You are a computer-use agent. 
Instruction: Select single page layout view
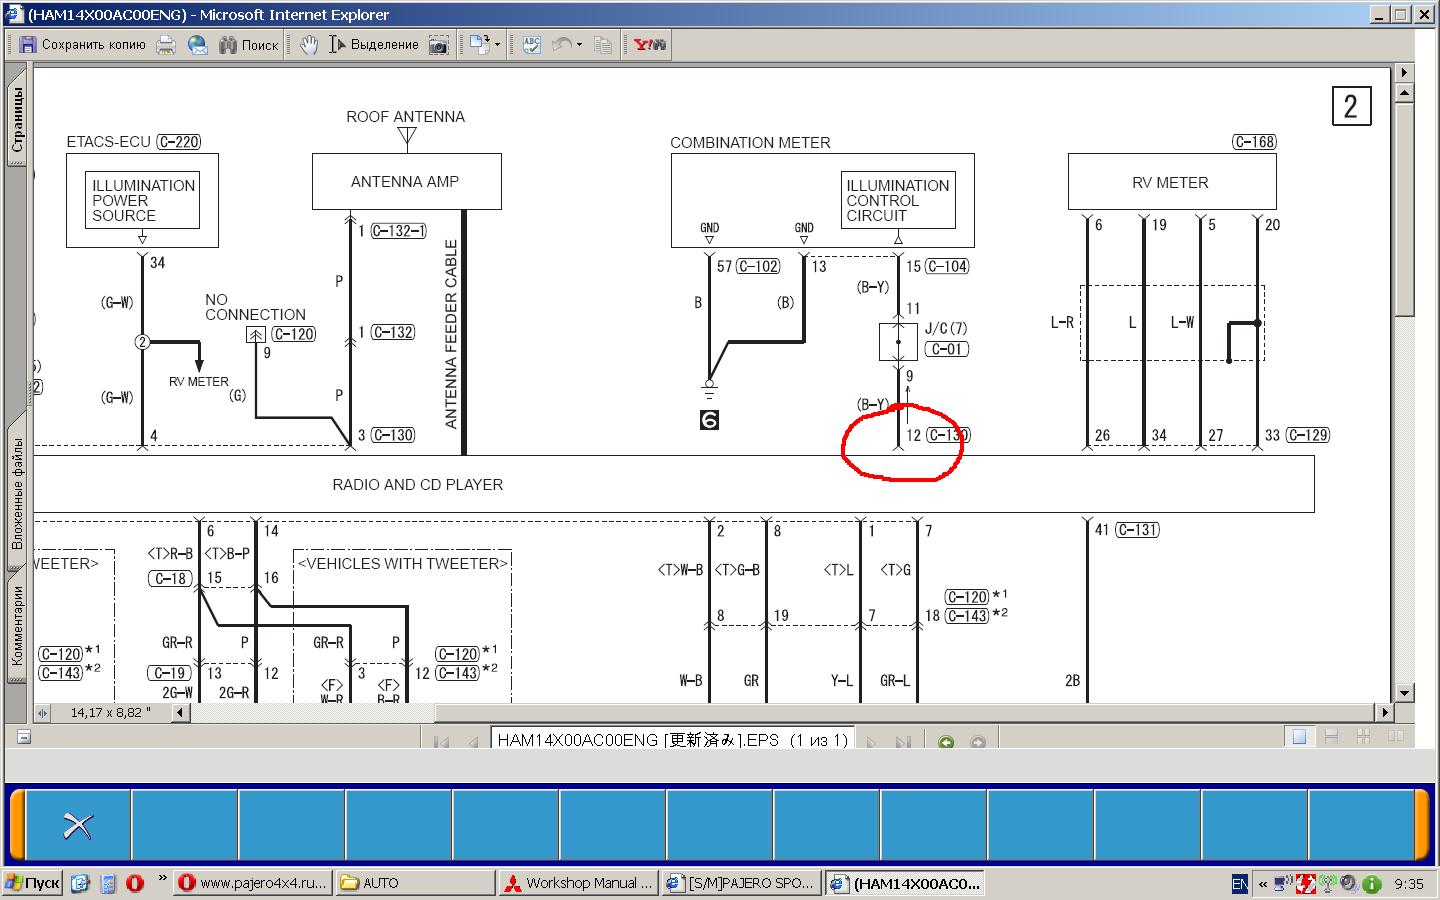point(1299,737)
